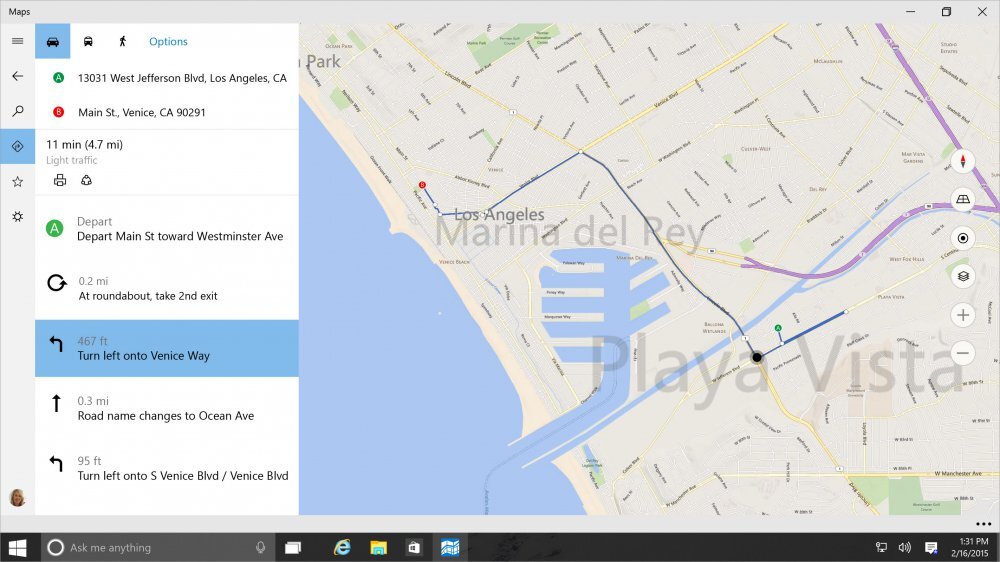Zoom in with the plus button
This screenshot has width=1000, height=562.
(963, 315)
